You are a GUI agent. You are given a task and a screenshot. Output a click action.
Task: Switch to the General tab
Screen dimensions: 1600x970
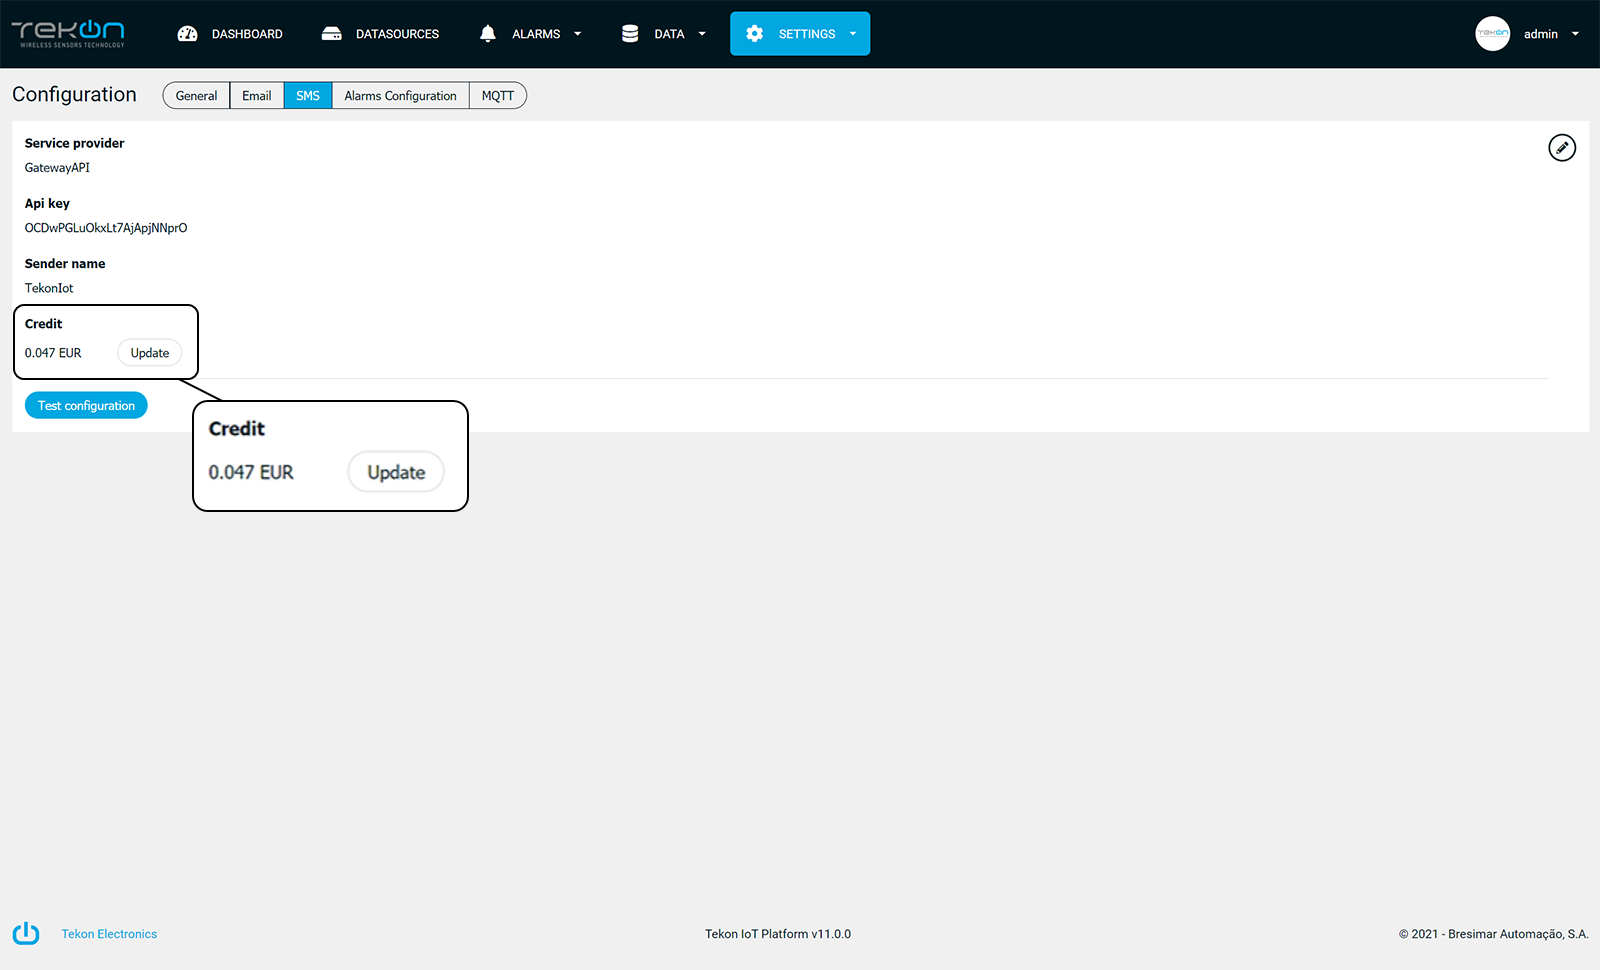(x=196, y=96)
